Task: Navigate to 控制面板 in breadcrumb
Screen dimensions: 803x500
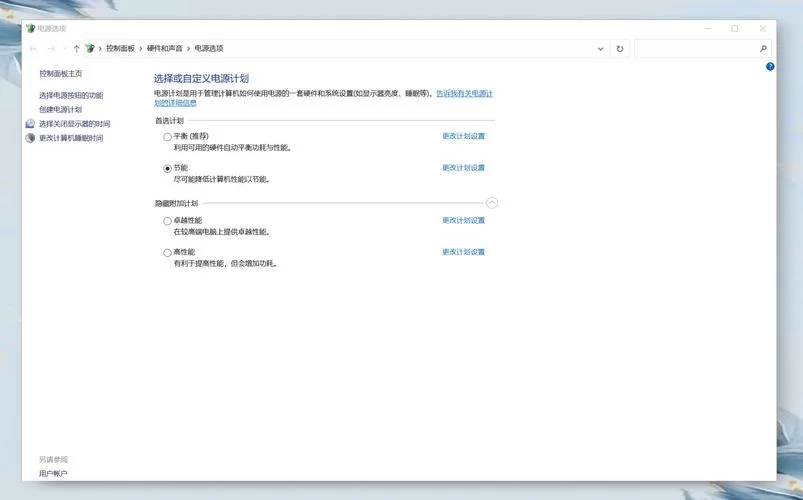Action: pos(120,48)
